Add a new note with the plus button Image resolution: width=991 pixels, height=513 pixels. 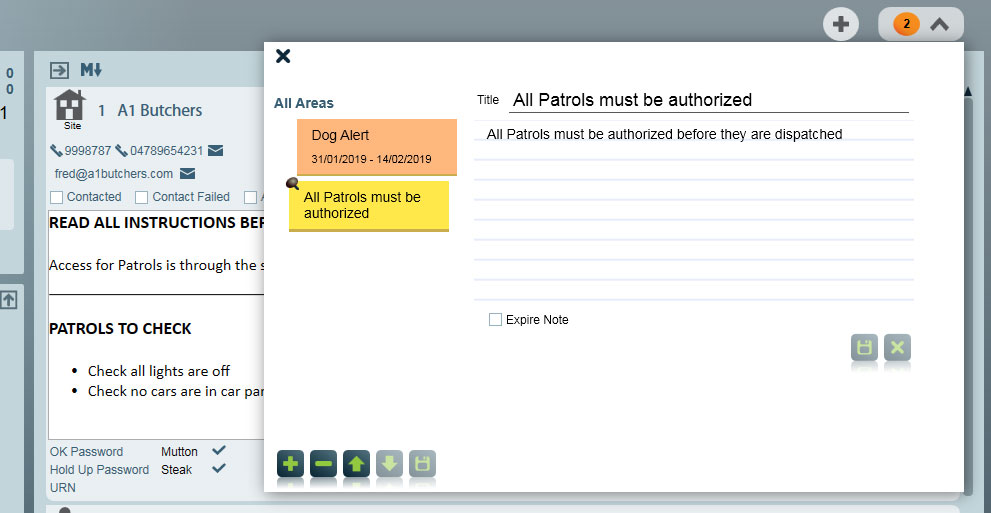coord(290,464)
